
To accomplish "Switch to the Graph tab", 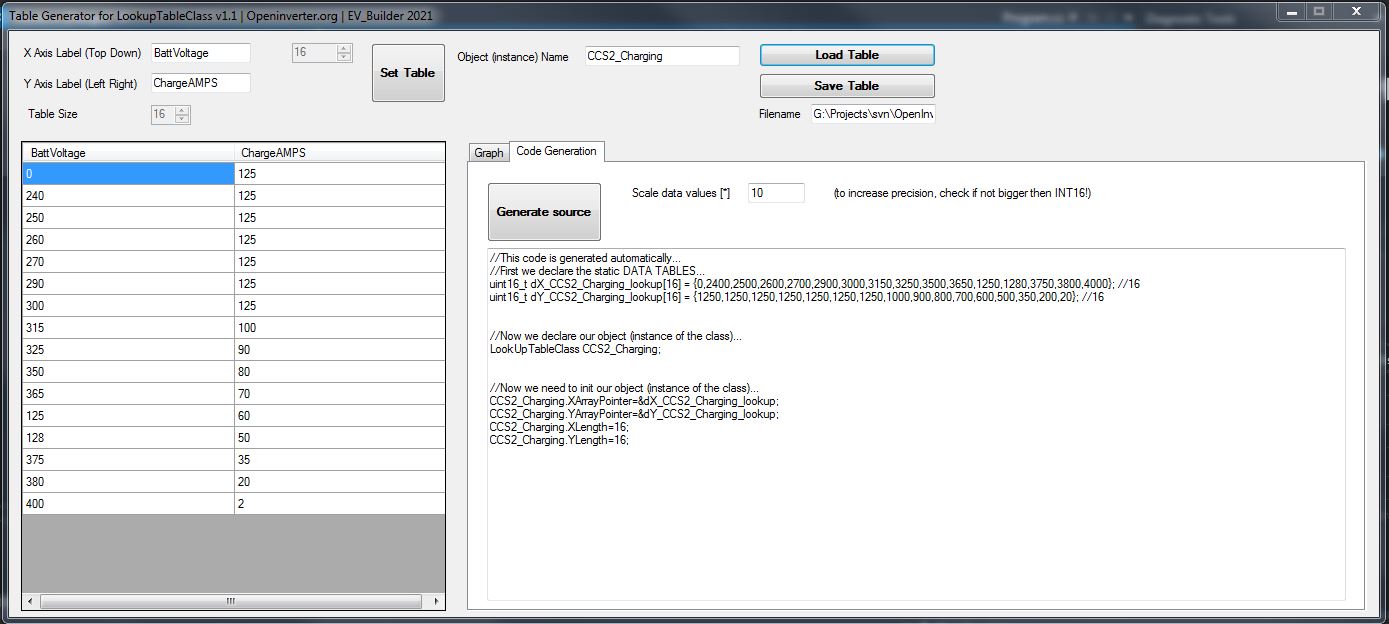I will click(488, 153).
